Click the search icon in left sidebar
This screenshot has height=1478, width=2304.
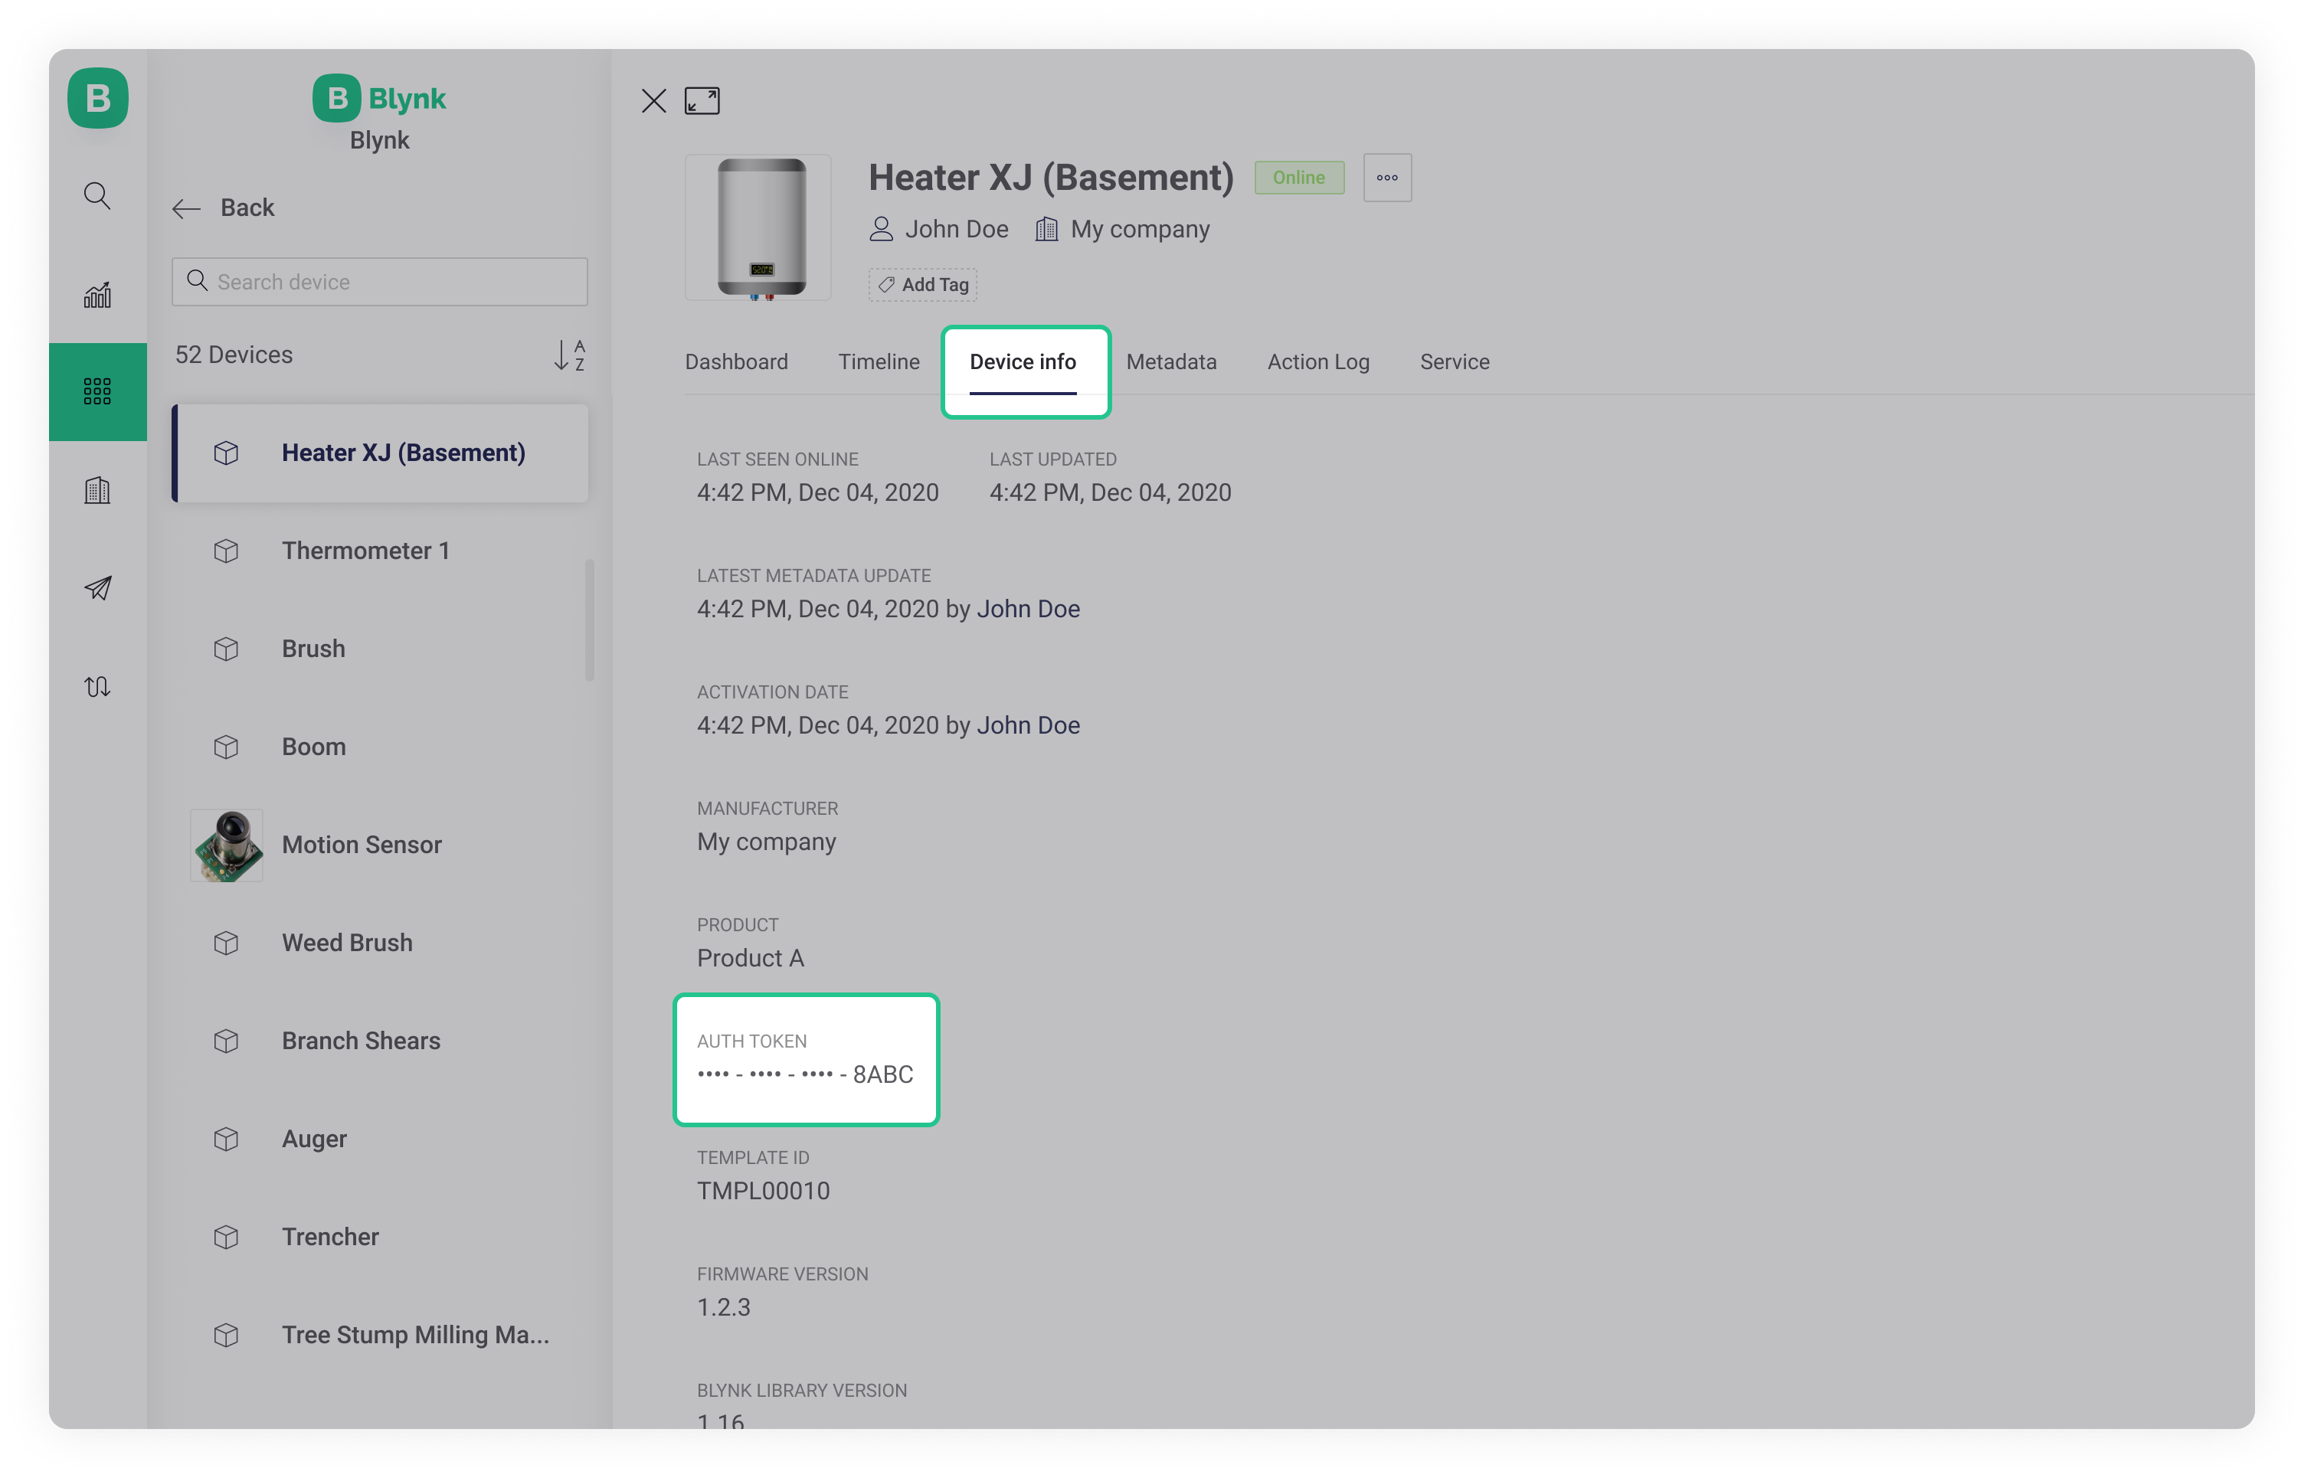click(97, 195)
